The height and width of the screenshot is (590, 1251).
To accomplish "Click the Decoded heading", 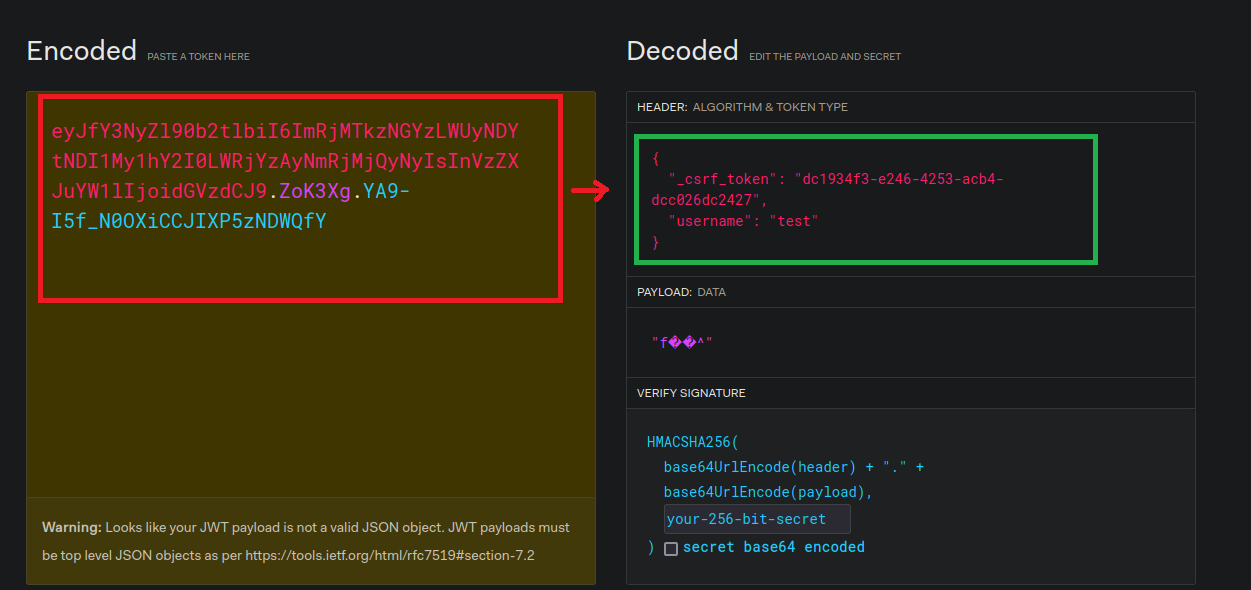I will tap(682, 51).
